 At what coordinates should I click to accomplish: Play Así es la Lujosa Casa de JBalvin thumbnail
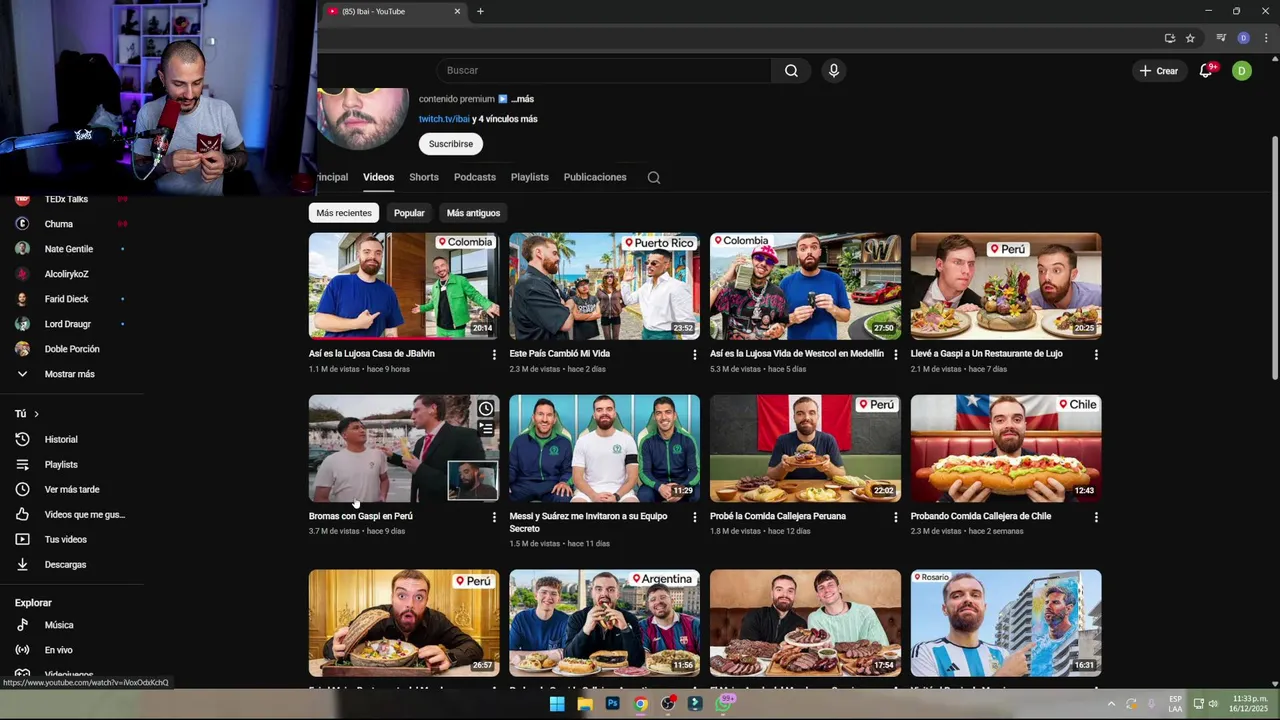point(404,286)
